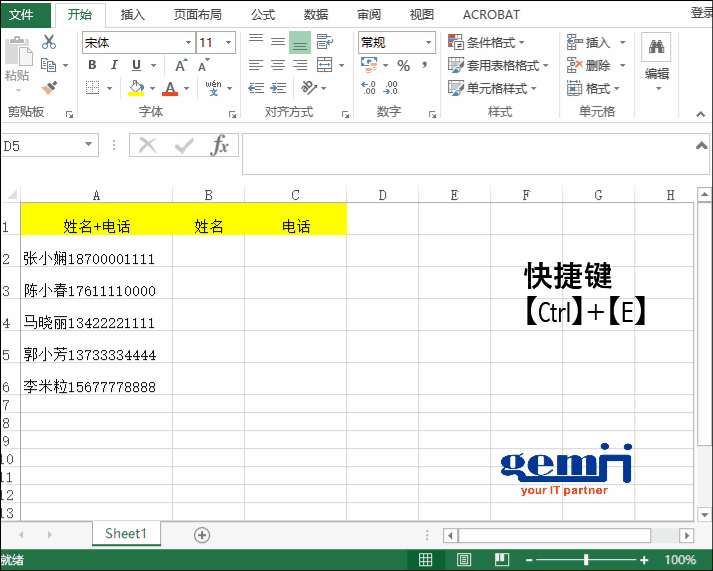Click the Insert Function fx icon

(219, 146)
